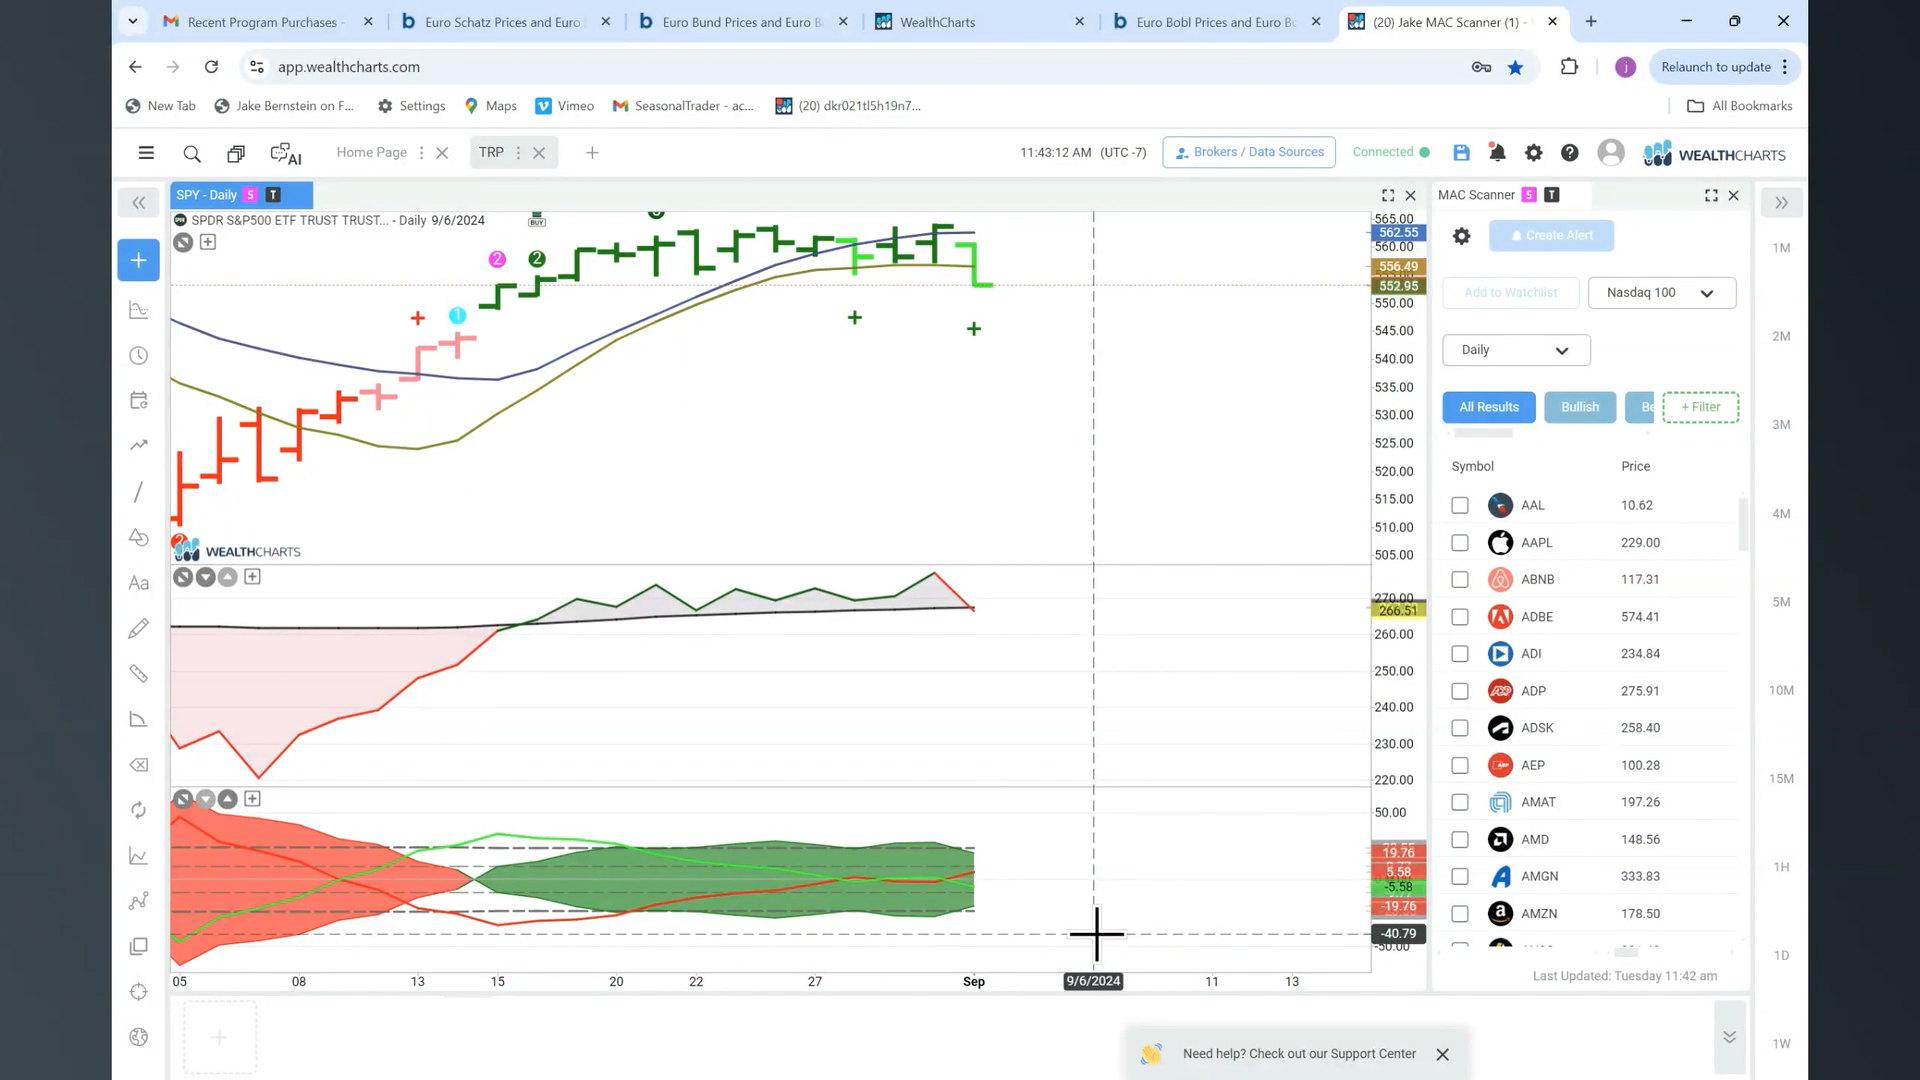Click the layouts window icon
1920x1080 pixels.
[x=236, y=153]
